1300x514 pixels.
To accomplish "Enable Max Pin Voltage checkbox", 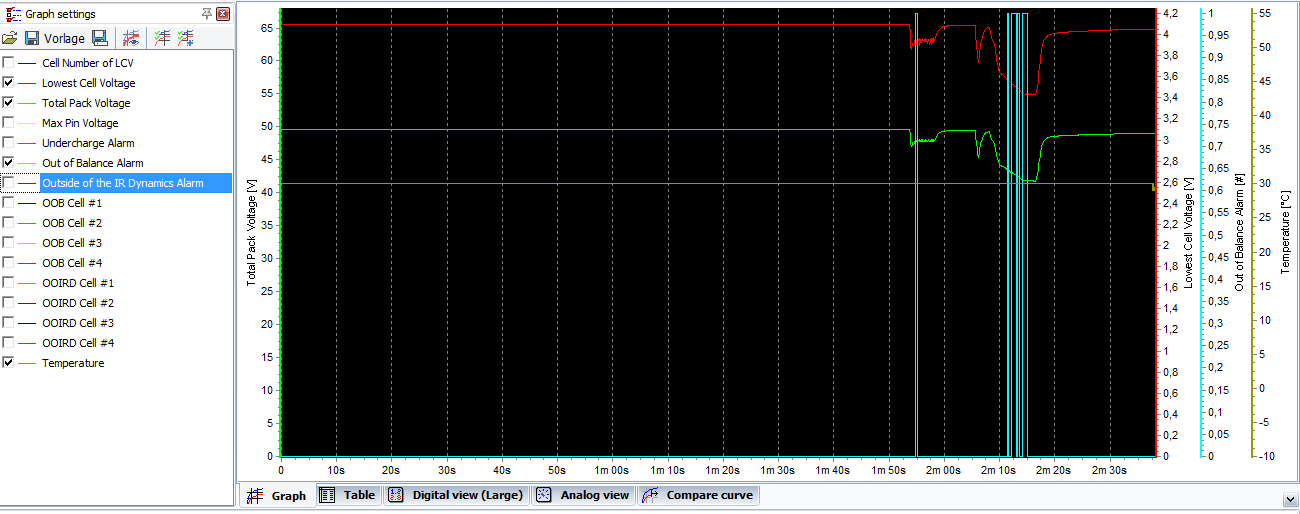I will pos(8,123).
